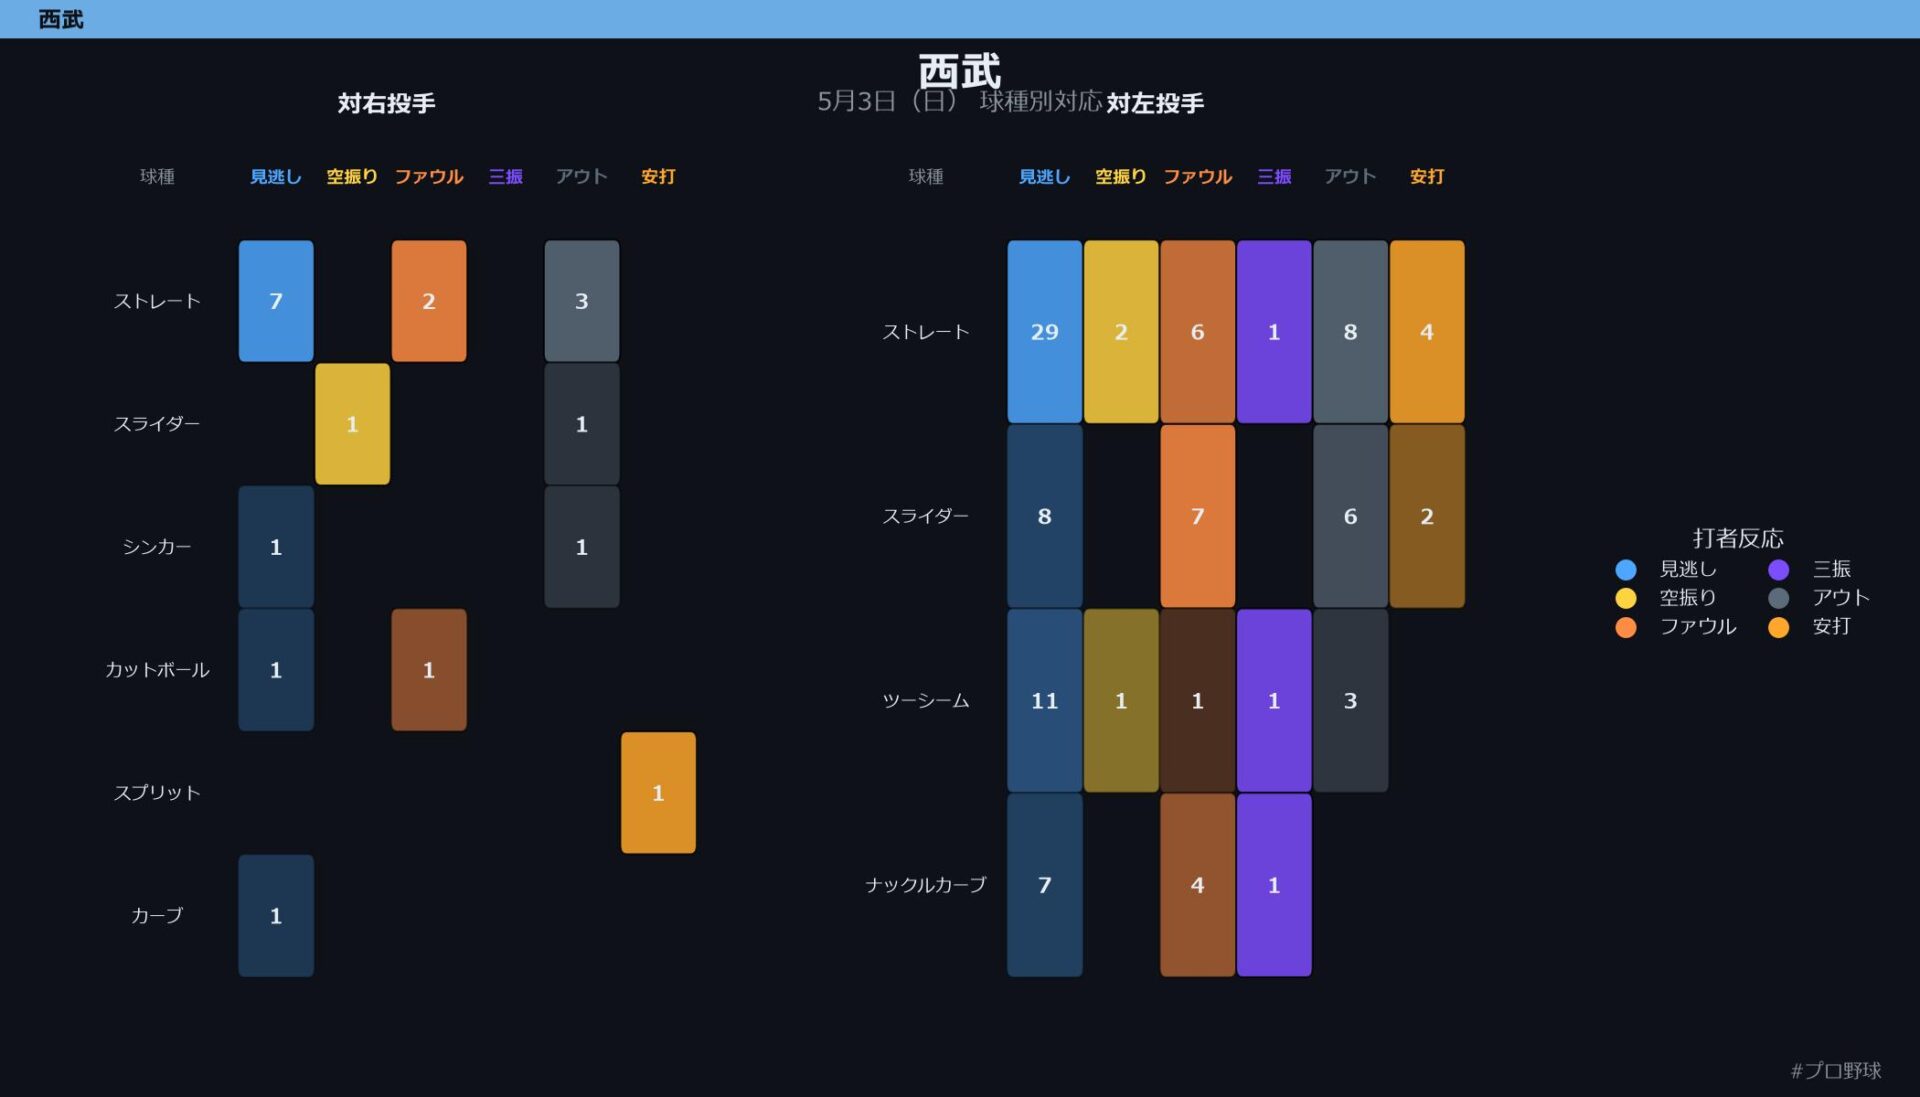Click 見逃し column header in 対右投手 table
Screen dimensions: 1920x1097
point(276,177)
